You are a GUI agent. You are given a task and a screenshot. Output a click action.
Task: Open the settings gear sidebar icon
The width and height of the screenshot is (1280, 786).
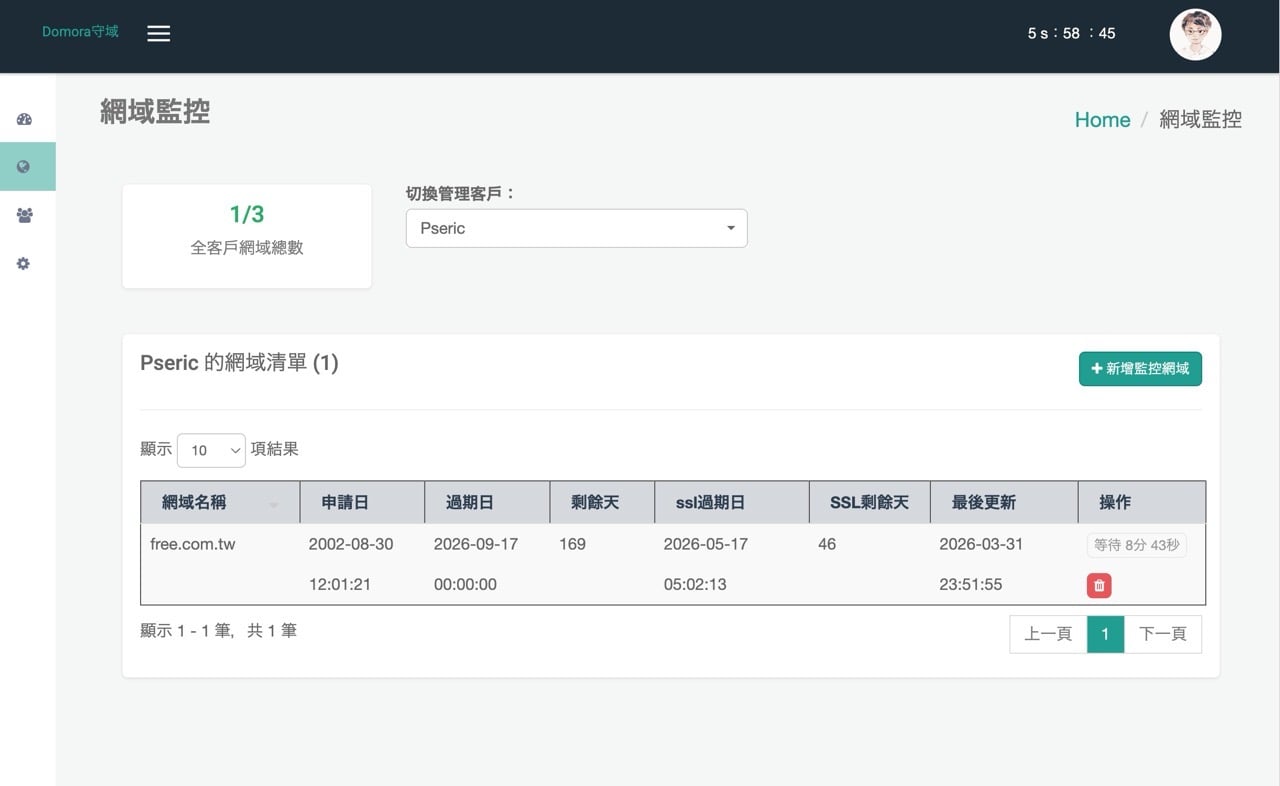(24, 264)
